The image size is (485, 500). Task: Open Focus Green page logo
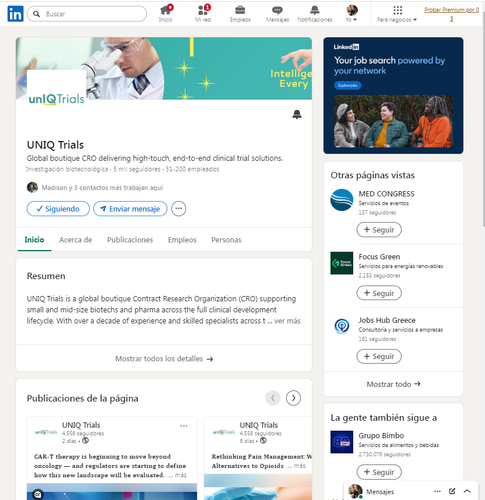point(342,263)
